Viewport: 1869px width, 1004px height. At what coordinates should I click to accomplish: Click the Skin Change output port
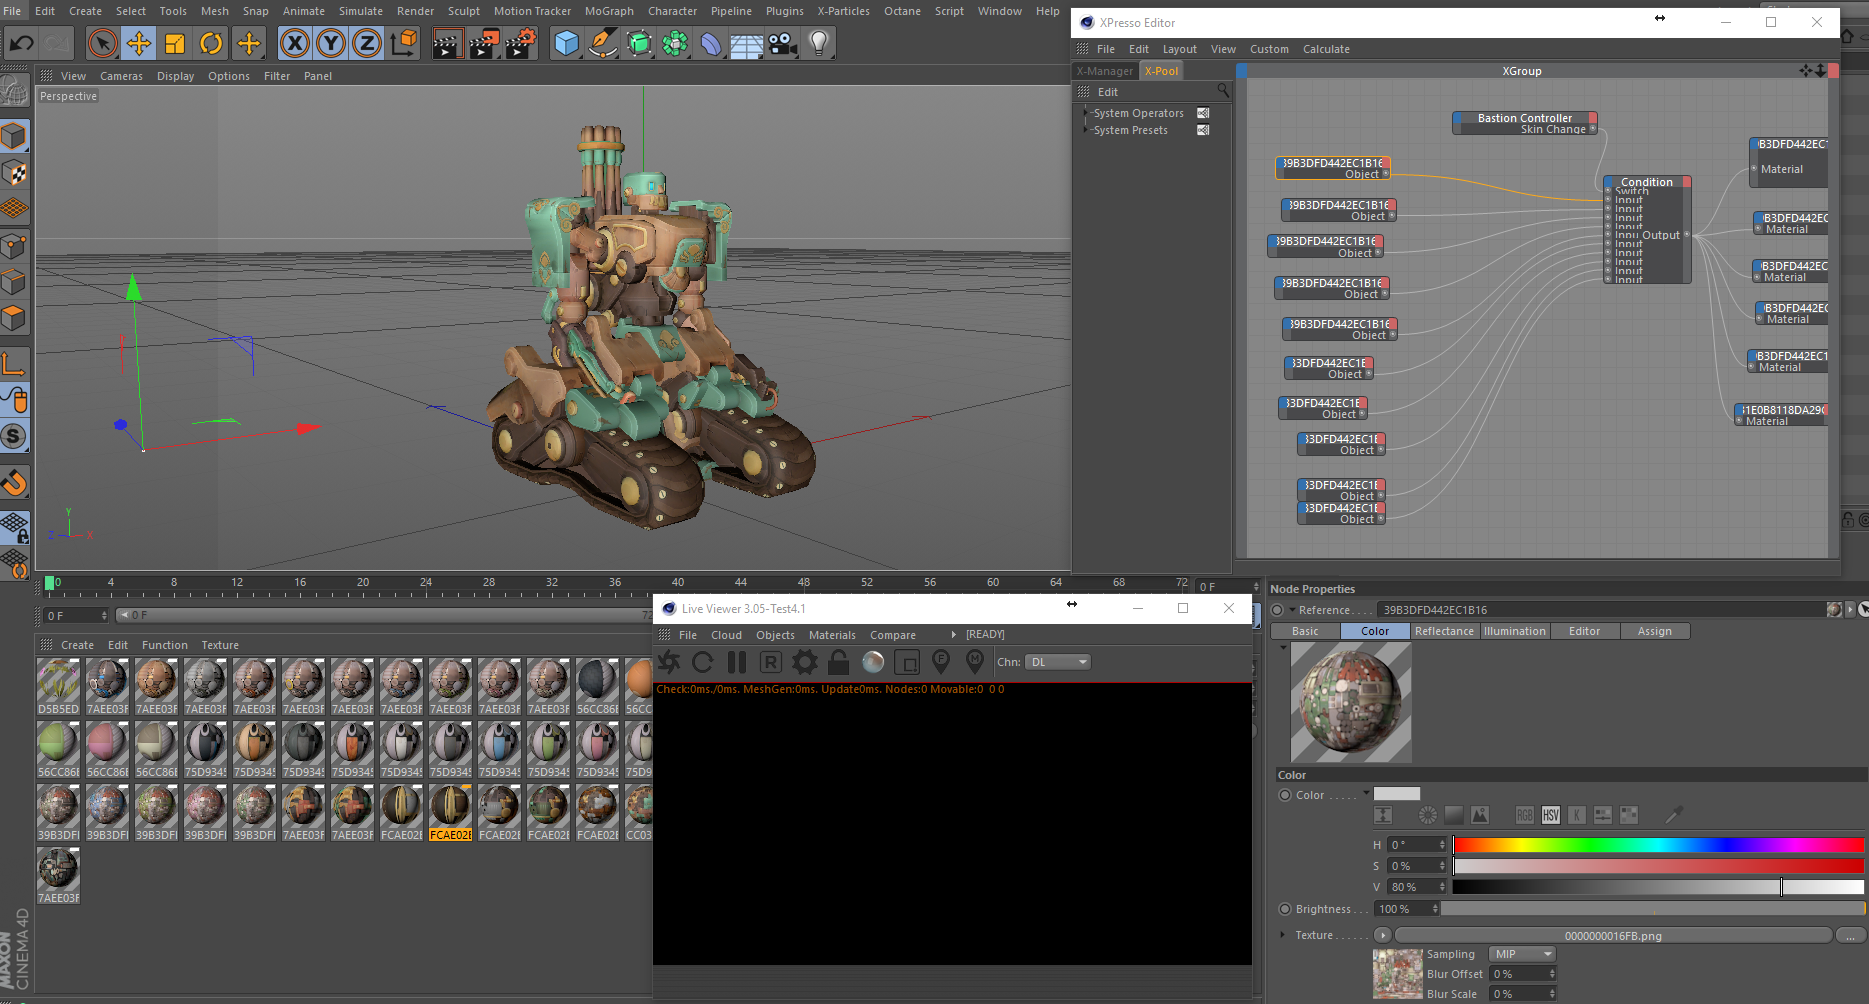[x=1593, y=129]
